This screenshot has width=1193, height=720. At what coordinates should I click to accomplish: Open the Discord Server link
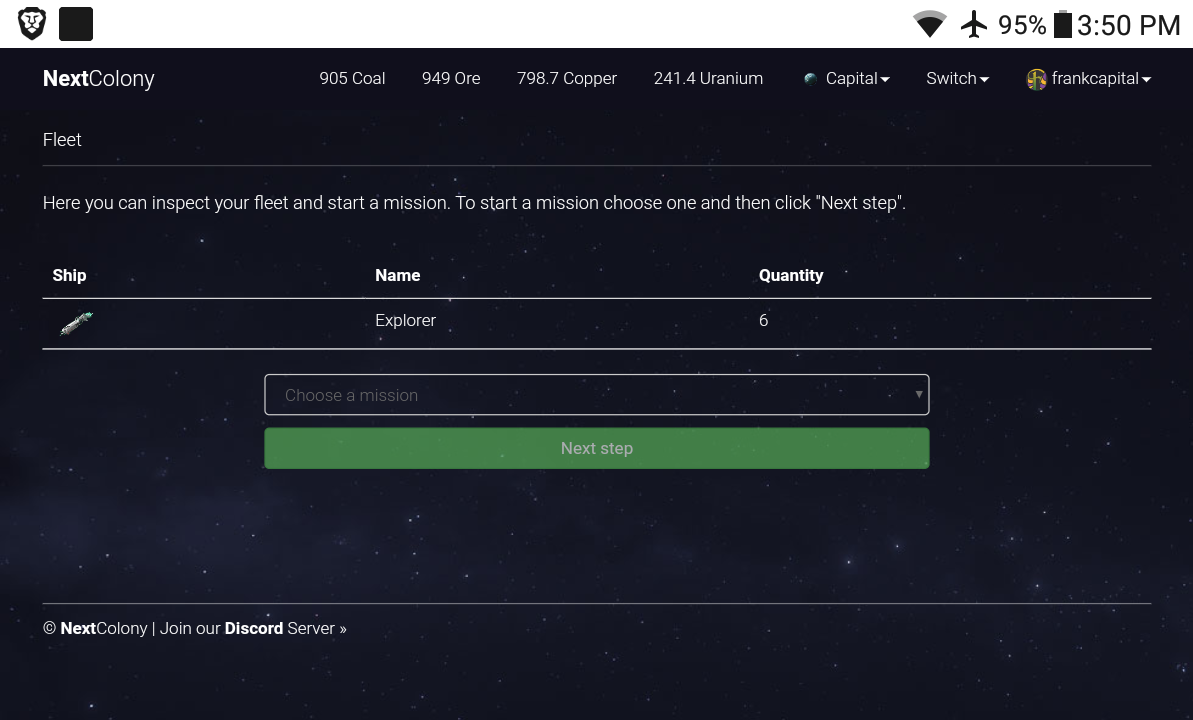285,628
